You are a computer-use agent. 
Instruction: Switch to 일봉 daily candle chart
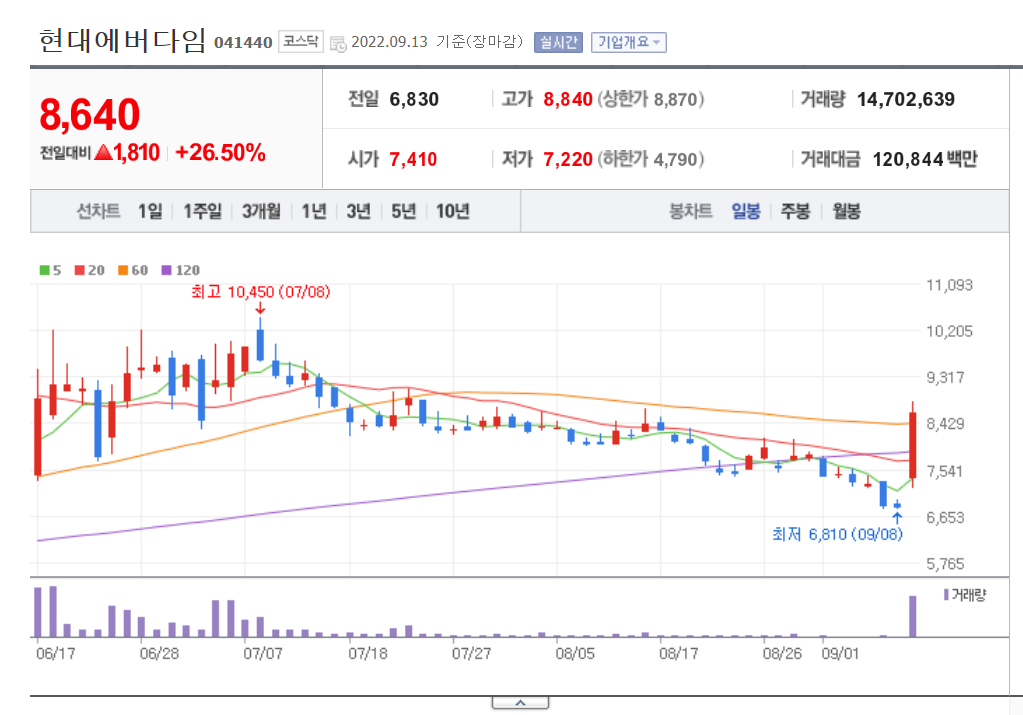(746, 211)
